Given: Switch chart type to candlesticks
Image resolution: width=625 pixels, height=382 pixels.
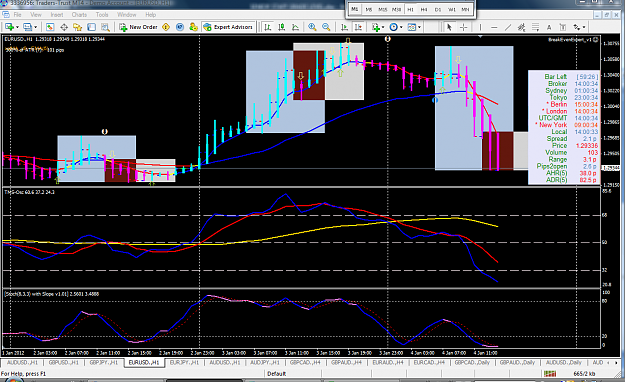Looking at the screenshot, I should click(281, 27).
